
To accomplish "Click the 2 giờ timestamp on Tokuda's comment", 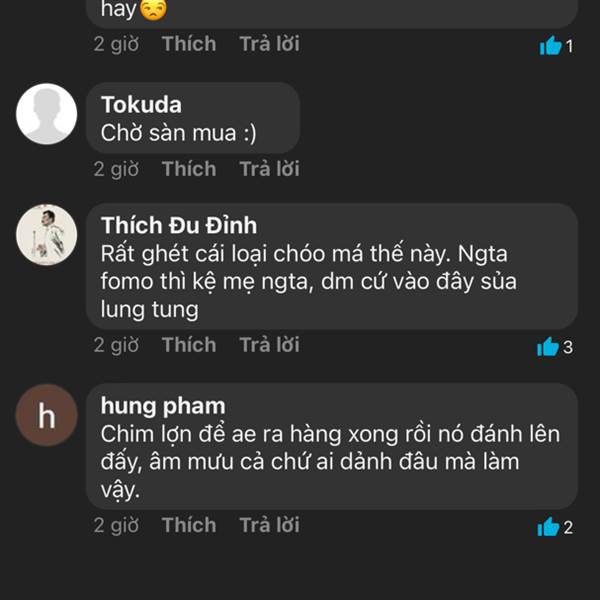I will (x=116, y=169).
